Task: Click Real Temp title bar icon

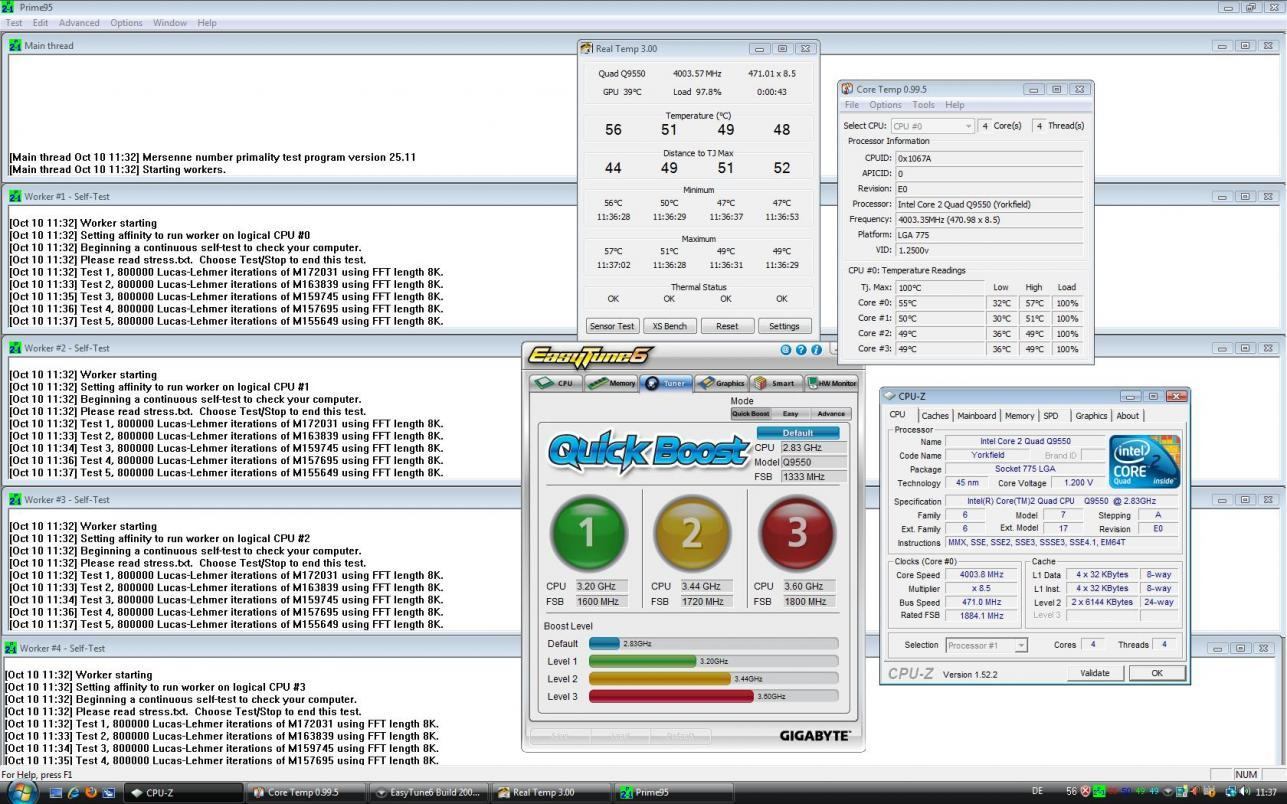Action: [587, 48]
